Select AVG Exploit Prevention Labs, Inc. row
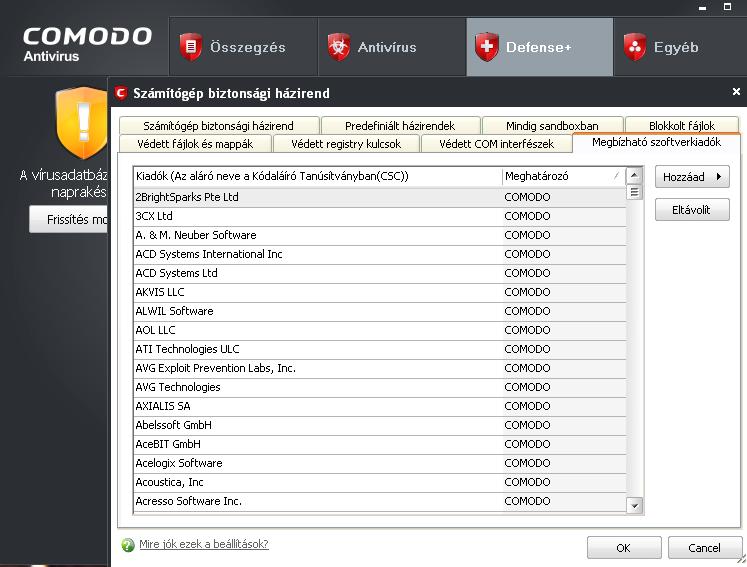 pyautogui.click(x=380, y=368)
